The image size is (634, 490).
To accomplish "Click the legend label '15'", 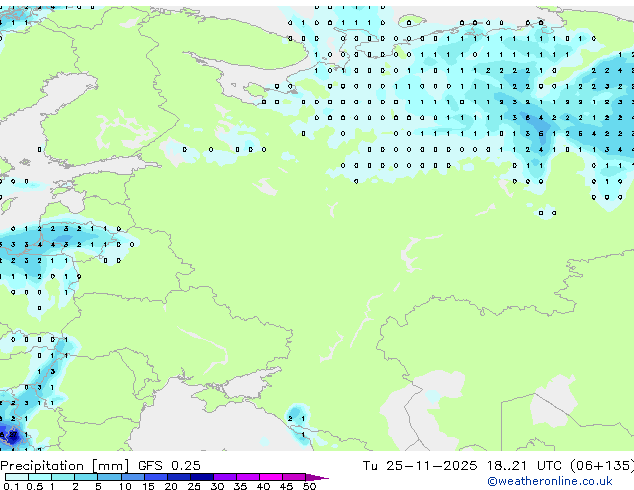I will pyautogui.click(x=148, y=486).
